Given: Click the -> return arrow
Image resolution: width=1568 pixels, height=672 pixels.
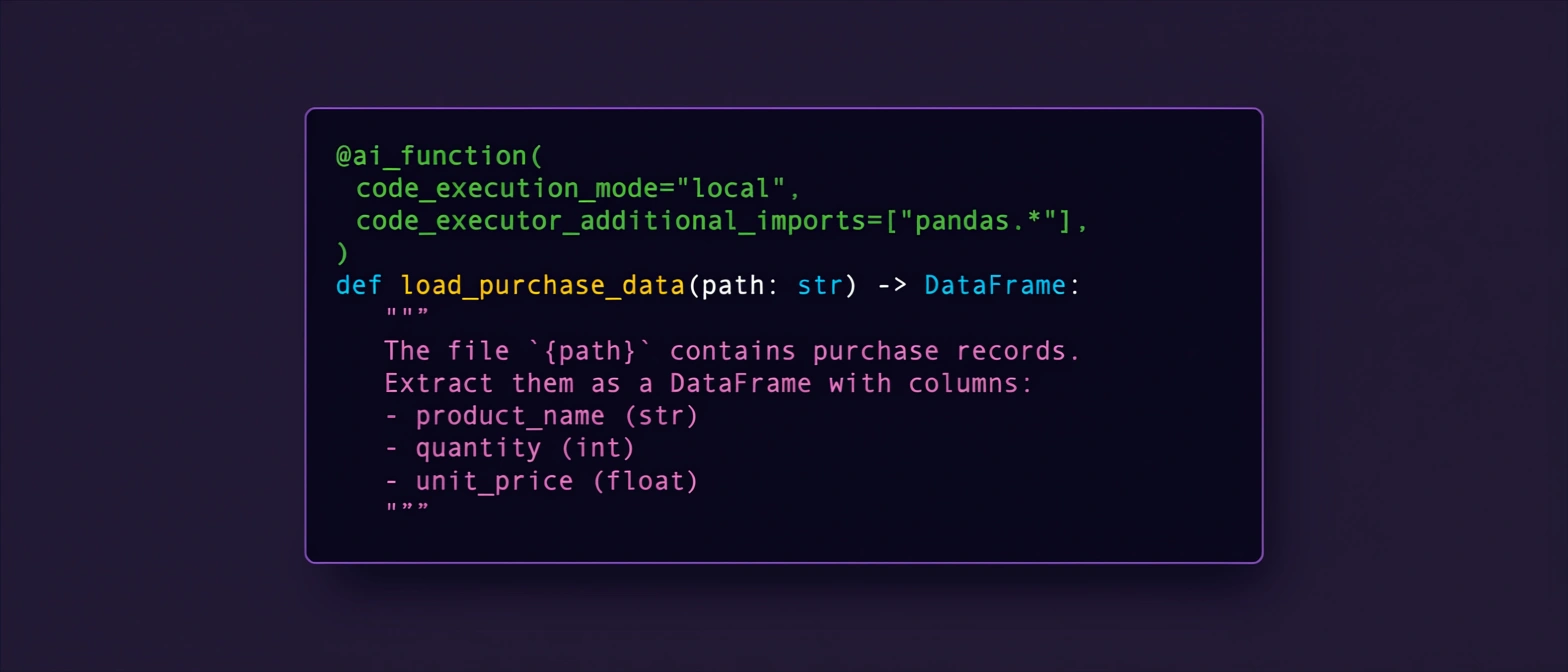Looking at the screenshot, I should (893, 286).
